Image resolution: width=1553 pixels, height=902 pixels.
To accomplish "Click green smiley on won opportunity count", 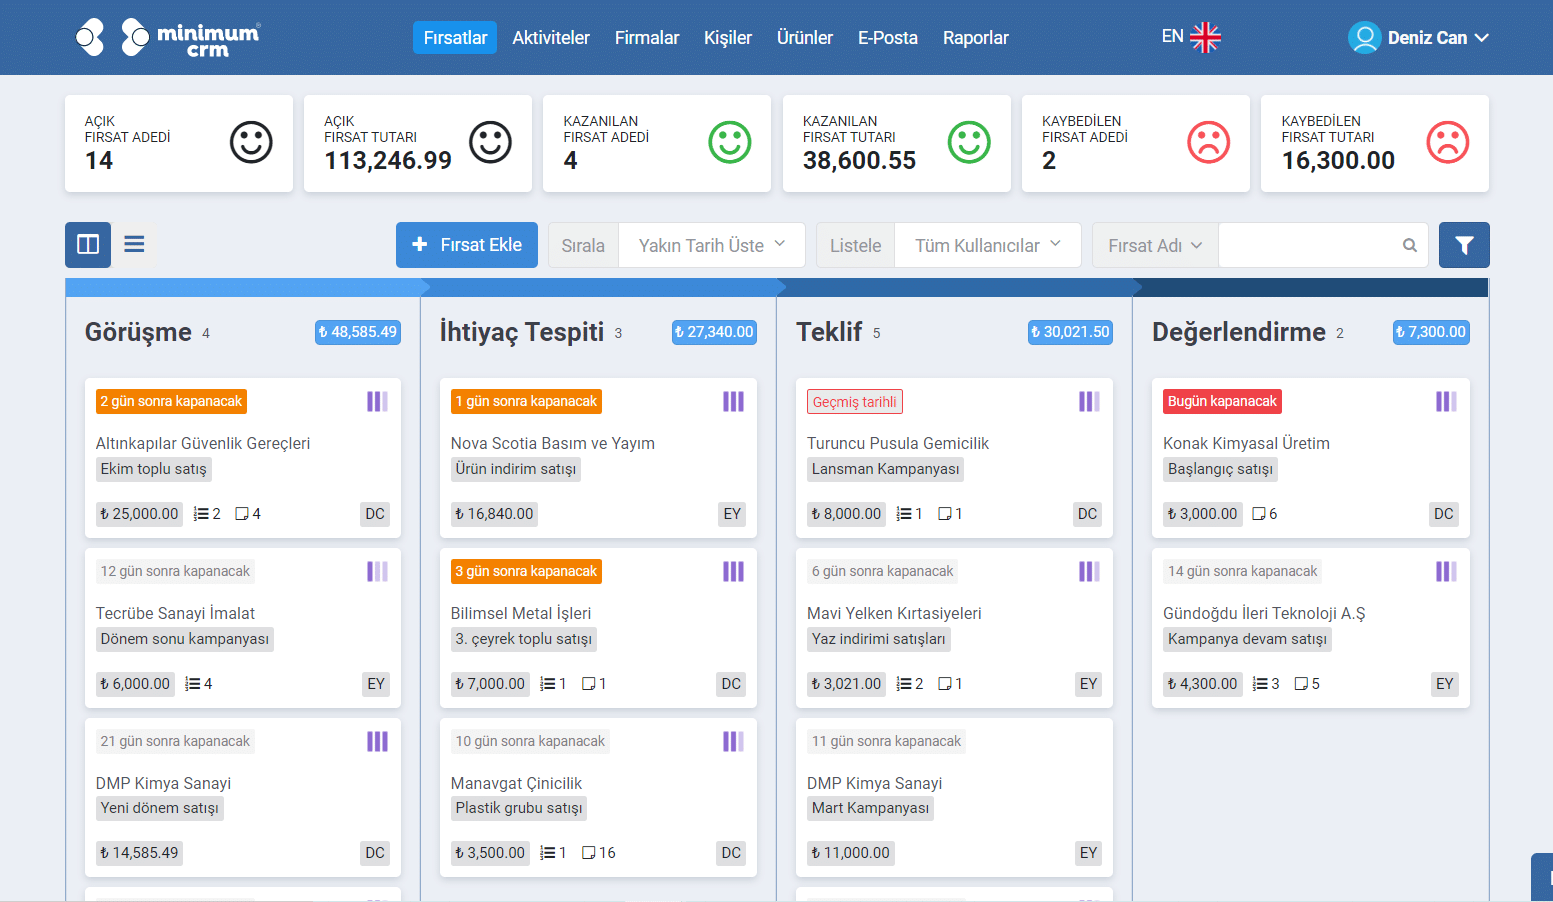I will point(730,142).
